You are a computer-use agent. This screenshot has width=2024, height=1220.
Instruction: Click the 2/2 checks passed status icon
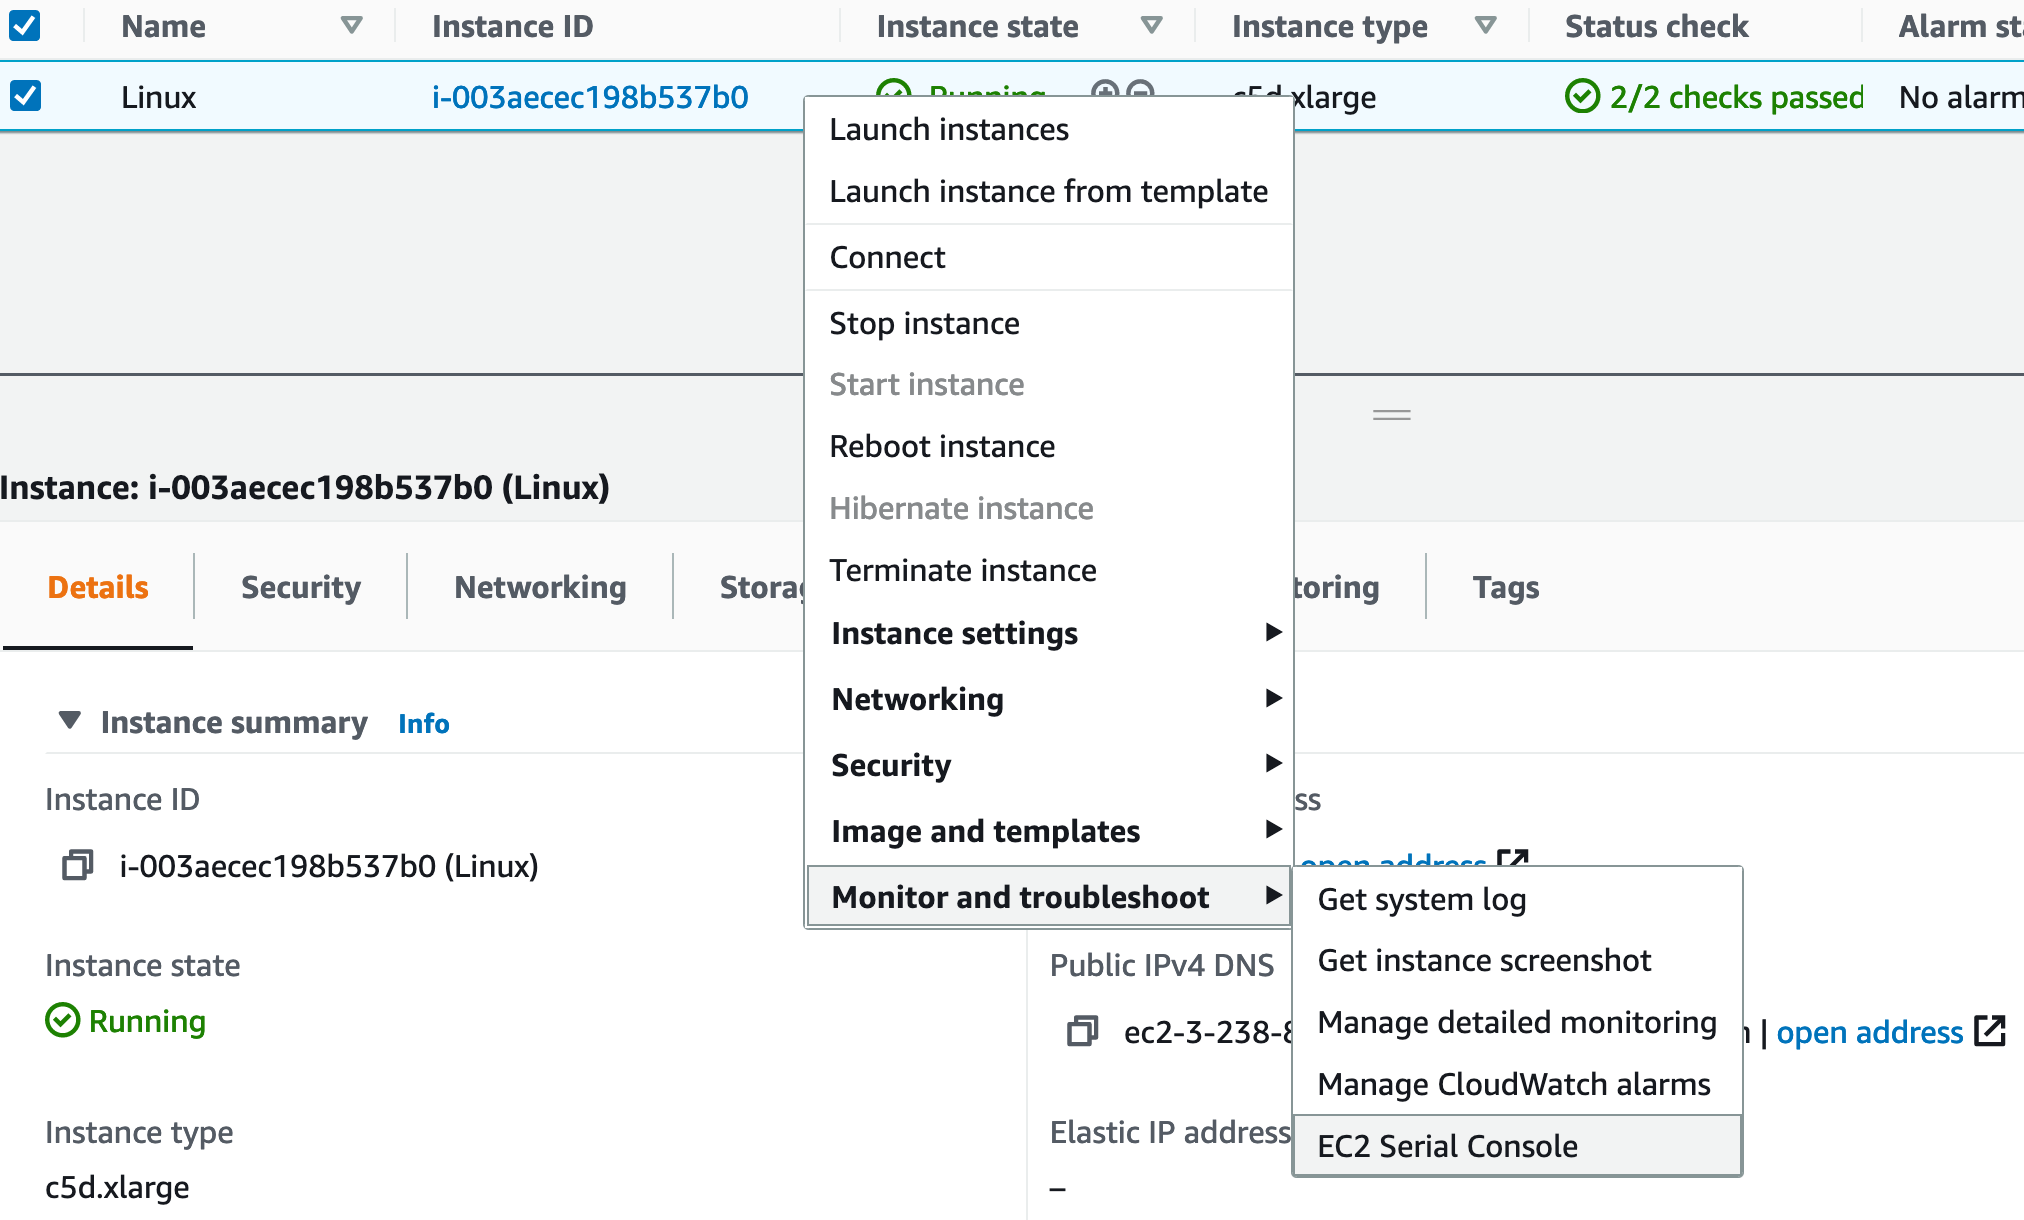click(1582, 97)
